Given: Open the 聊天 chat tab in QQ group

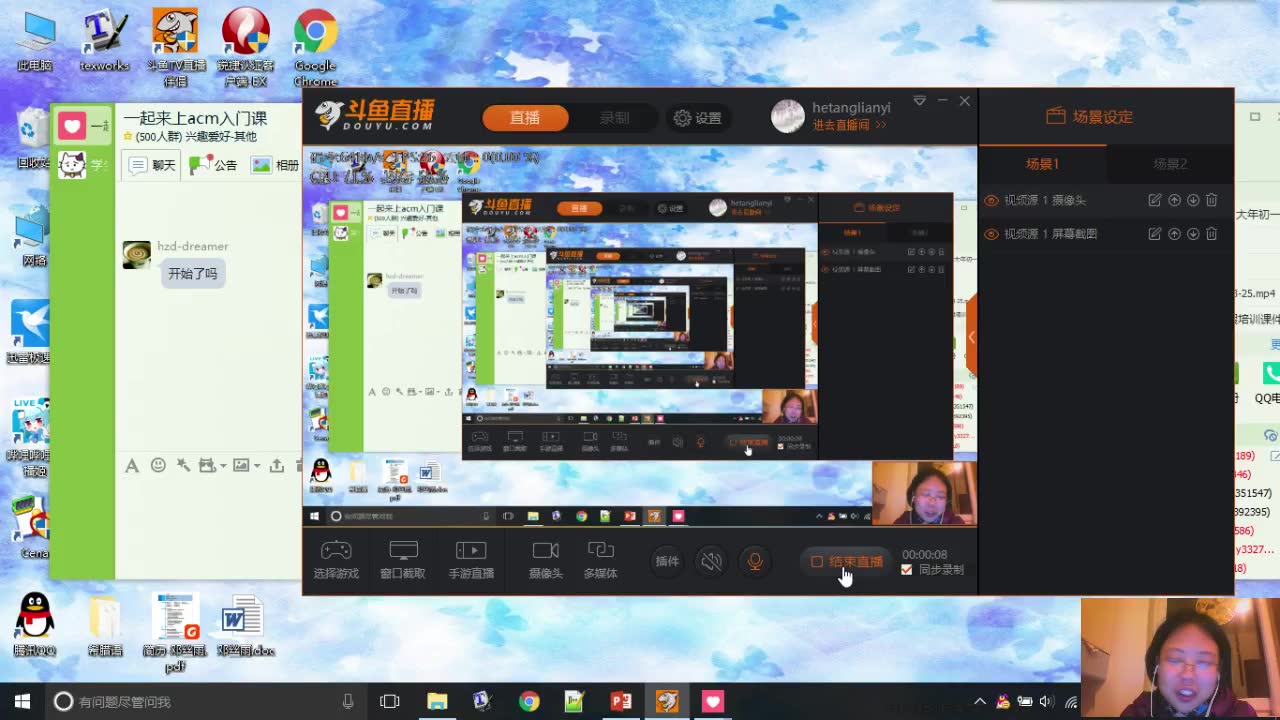Looking at the screenshot, I should (x=152, y=165).
